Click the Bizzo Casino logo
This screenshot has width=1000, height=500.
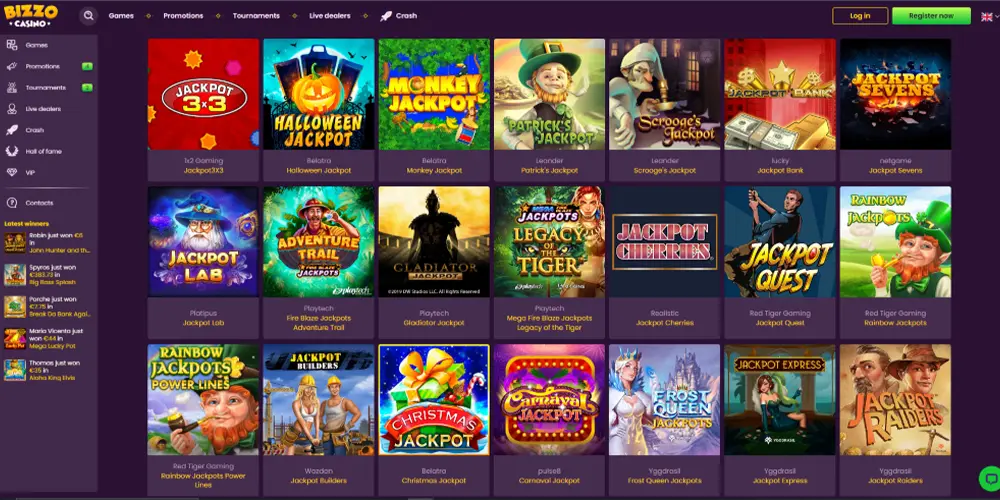[x=31, y=15]
